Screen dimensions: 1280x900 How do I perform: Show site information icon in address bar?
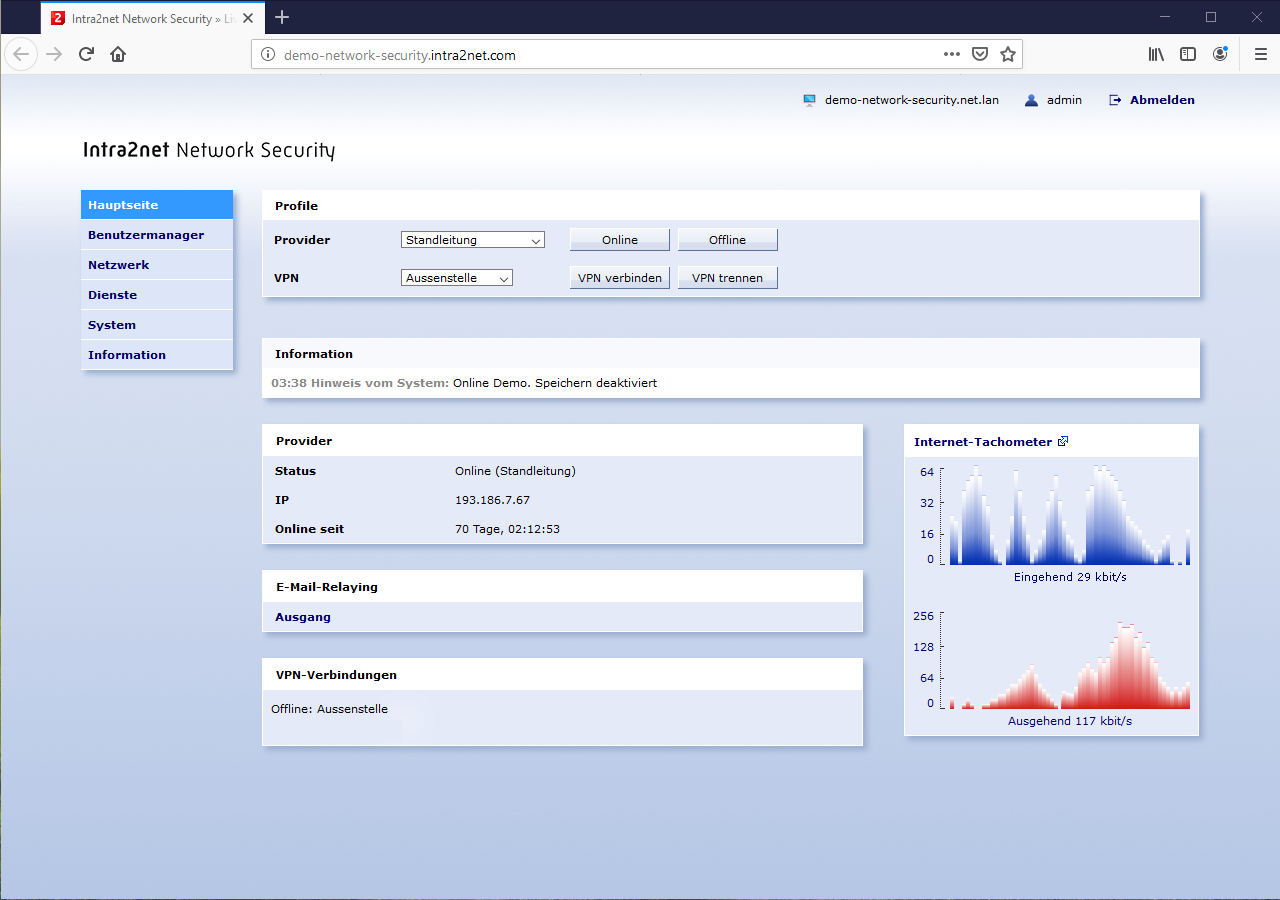(267, 55)
